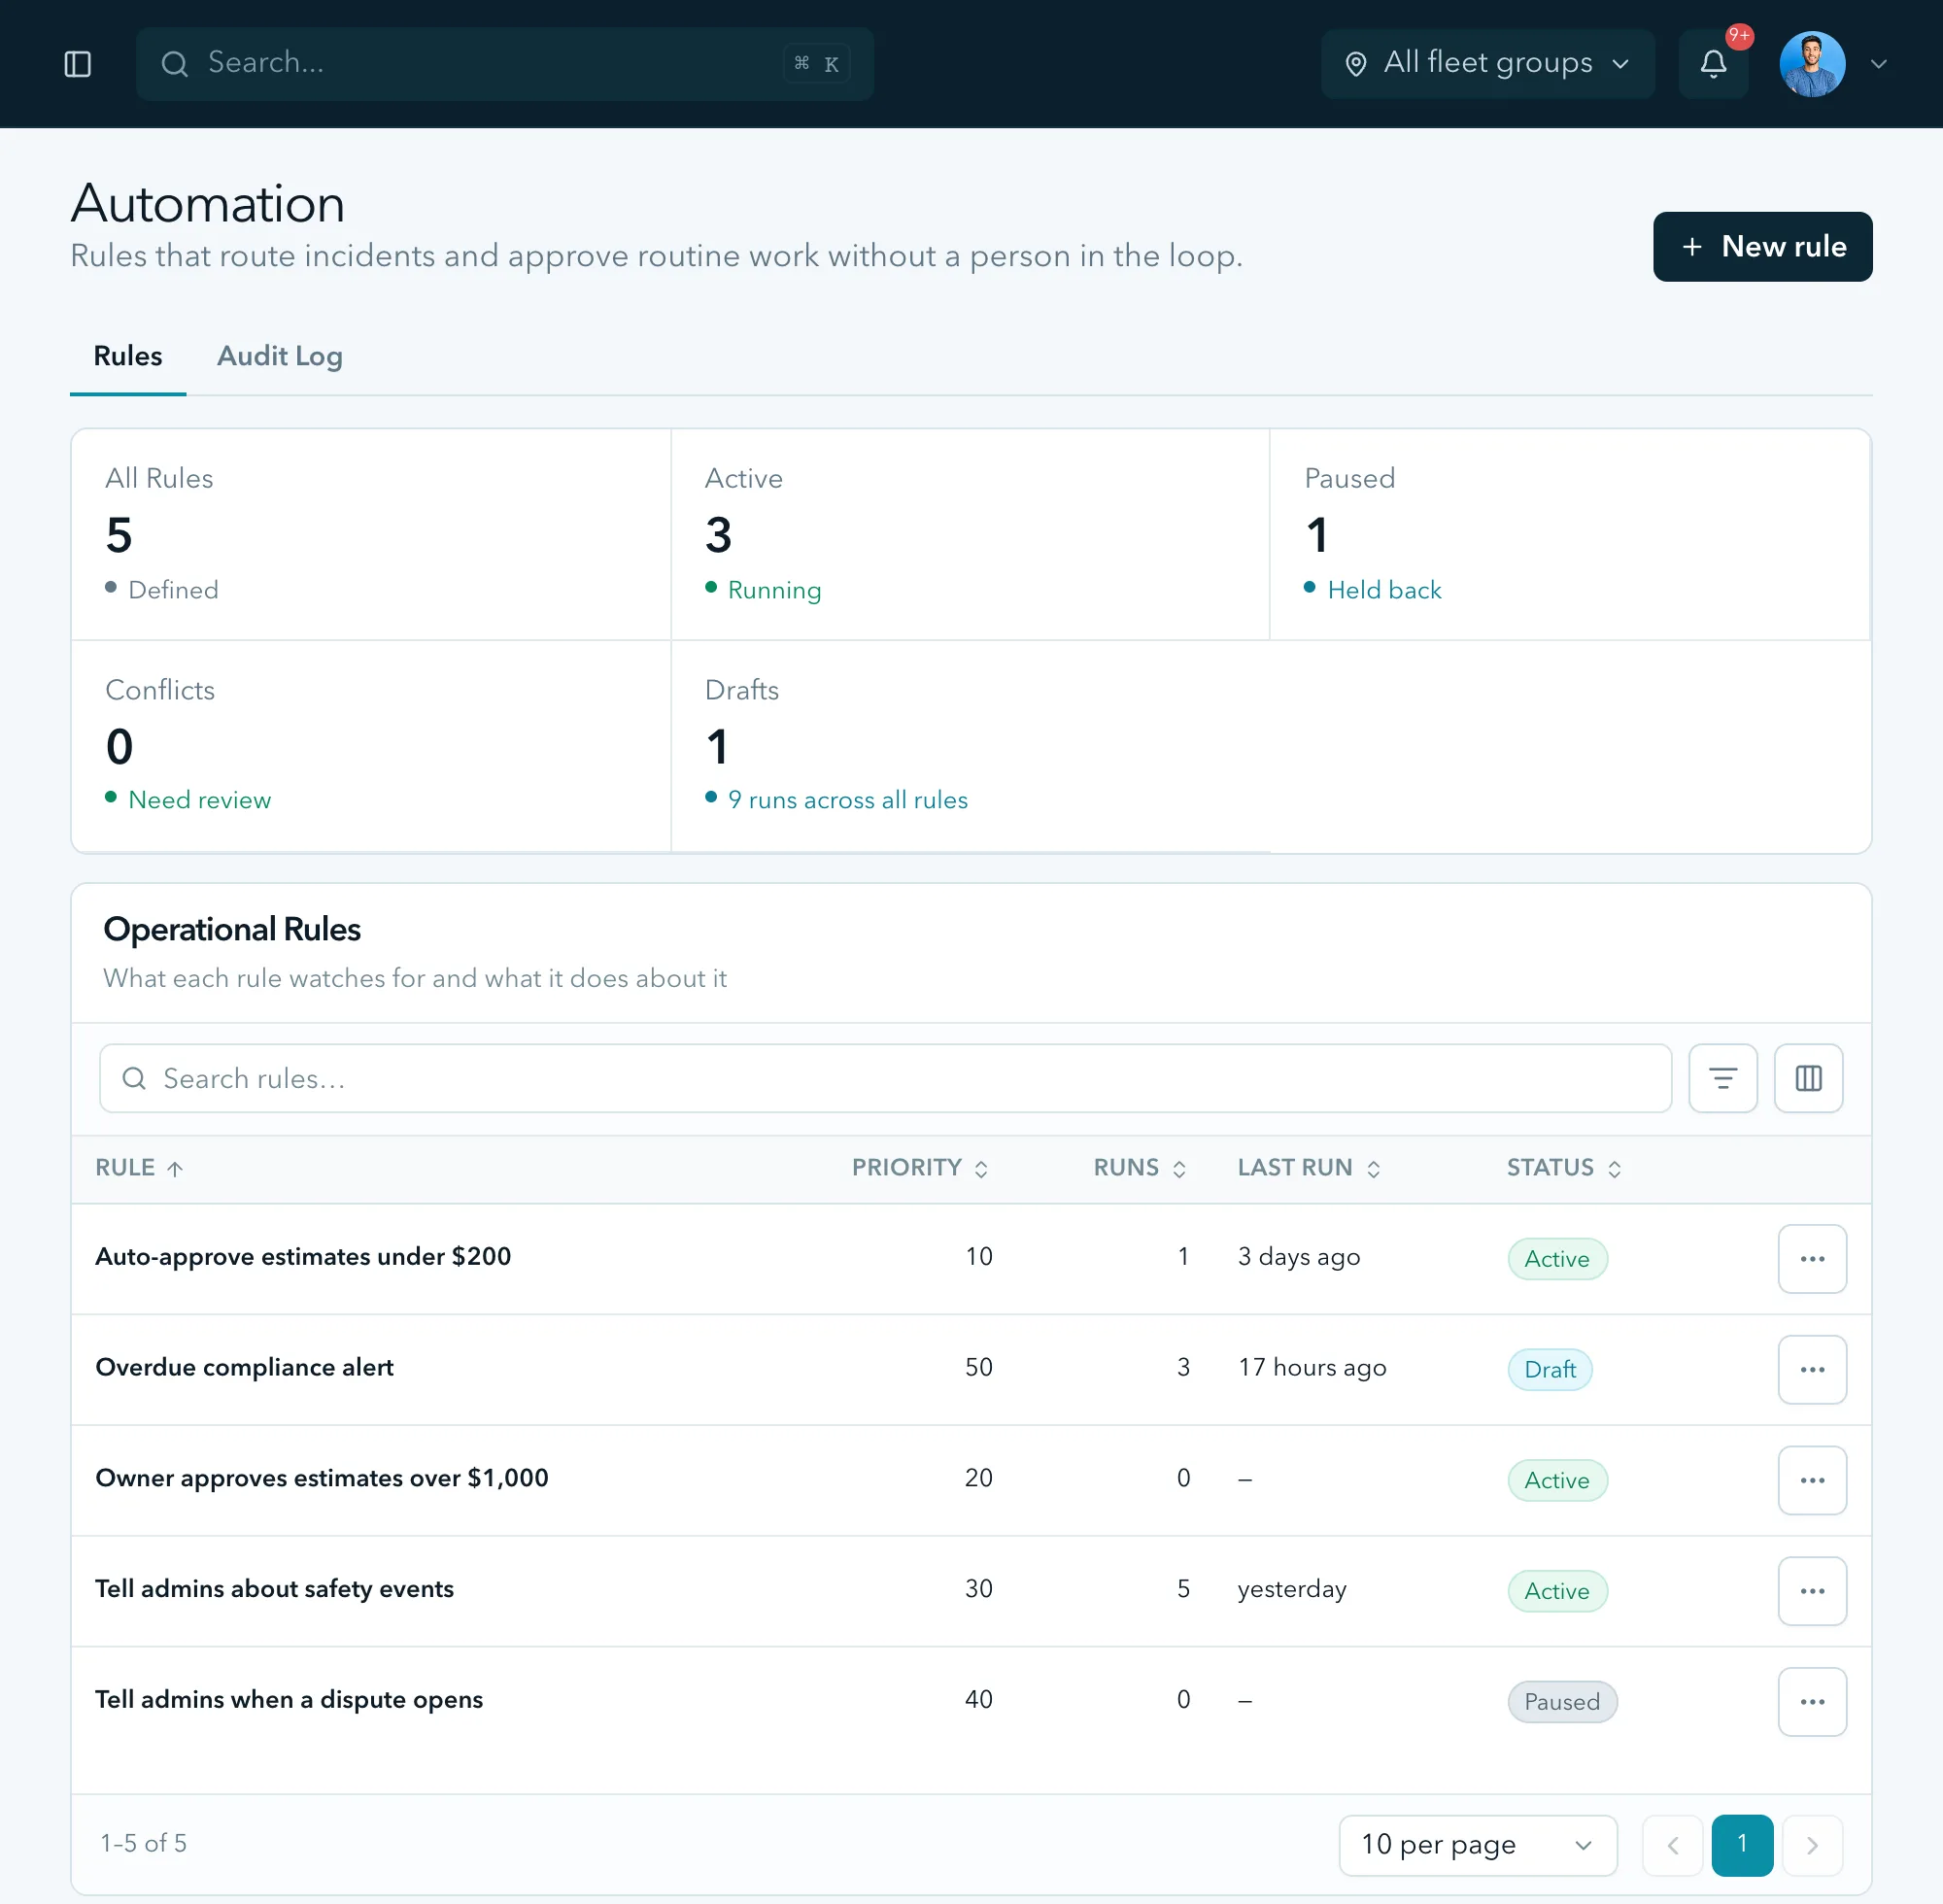Open actions menu for Auto-approve estimates rule
The height and width of the screenshot is (1904, 1943).
click(x=1812, y=1258)
